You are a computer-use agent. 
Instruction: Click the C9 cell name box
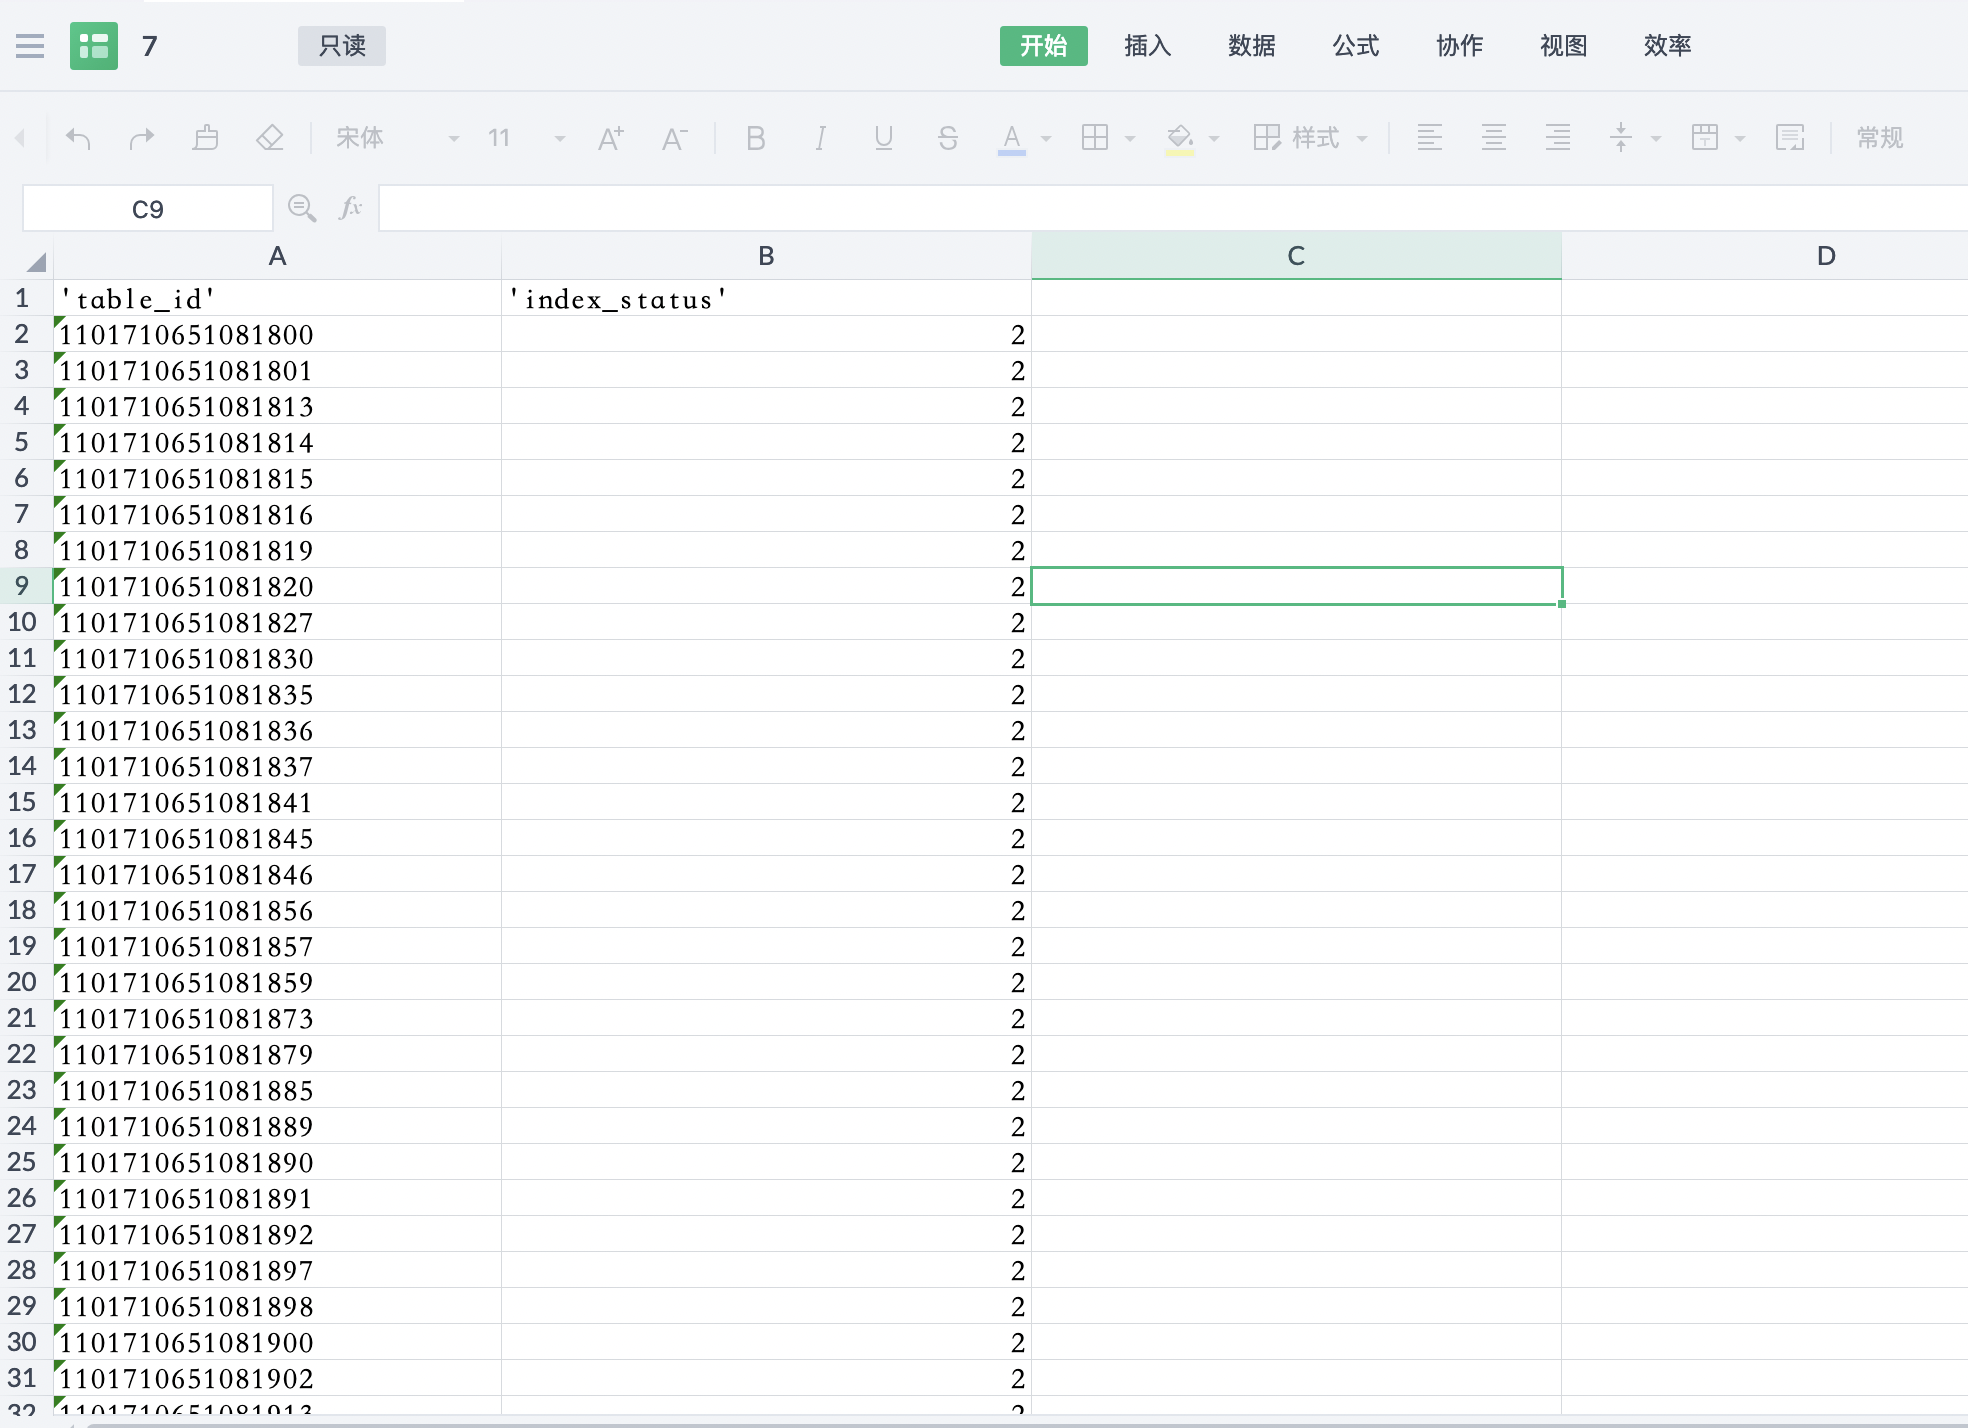pos(148,209)
